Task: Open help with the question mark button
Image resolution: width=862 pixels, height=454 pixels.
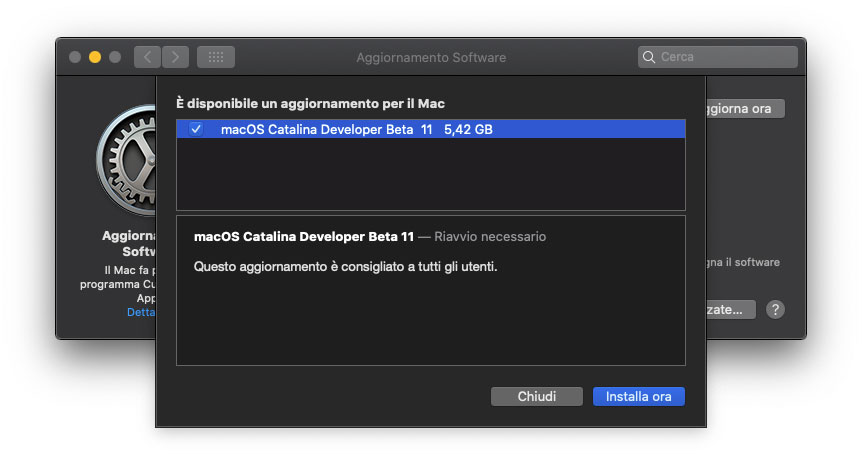Action: pyautogui.click(x=775, y=310)
